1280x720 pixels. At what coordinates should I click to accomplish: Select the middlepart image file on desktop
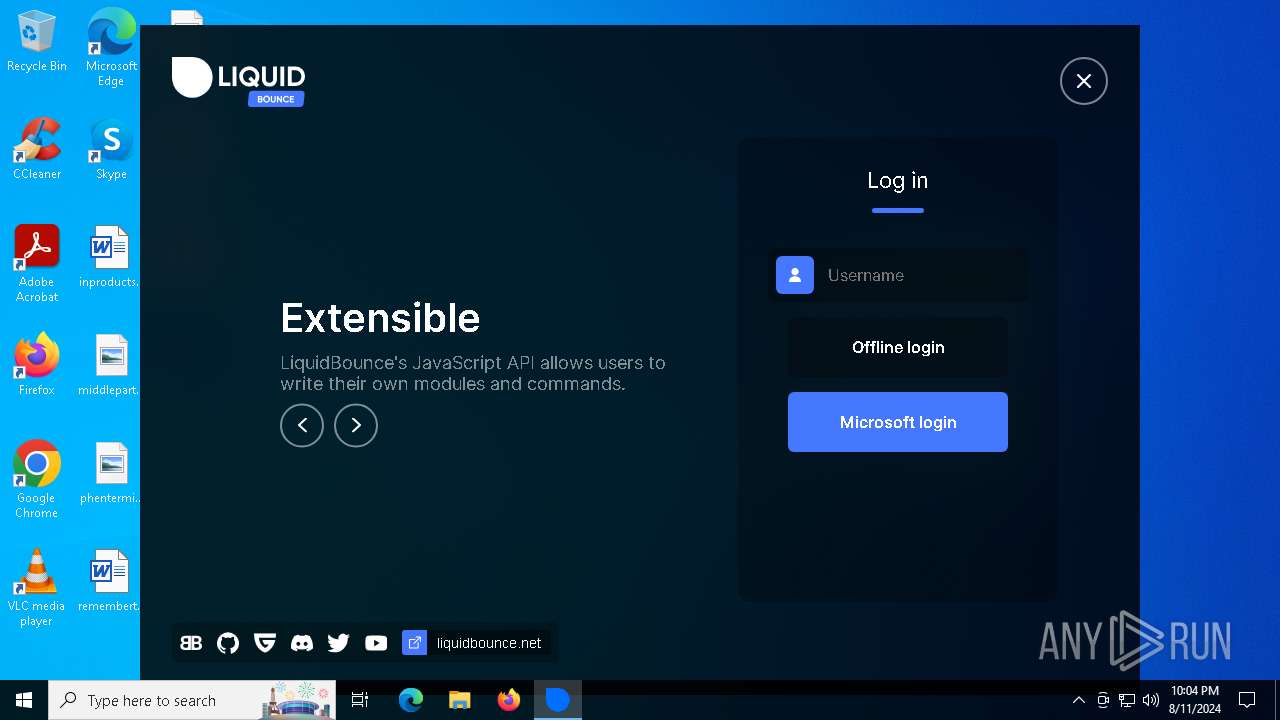(x=109, y=365)
